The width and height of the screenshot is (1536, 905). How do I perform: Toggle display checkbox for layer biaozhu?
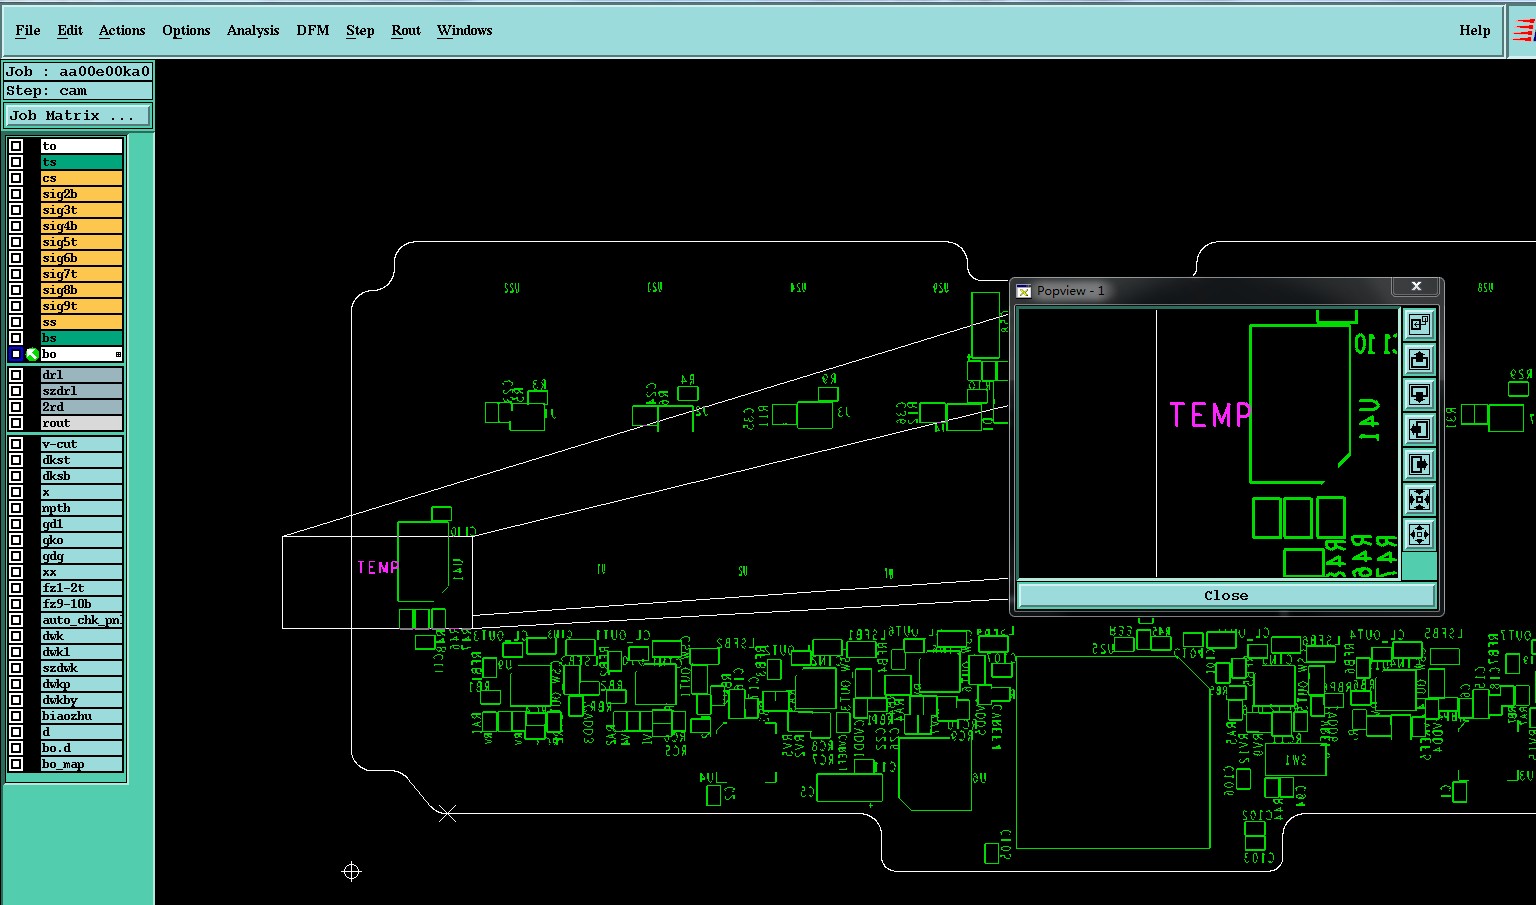pyautogui.click(x=16, y=716)
